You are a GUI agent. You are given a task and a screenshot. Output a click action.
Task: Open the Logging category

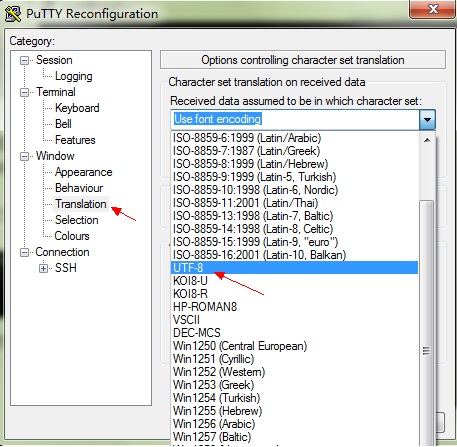74,76
